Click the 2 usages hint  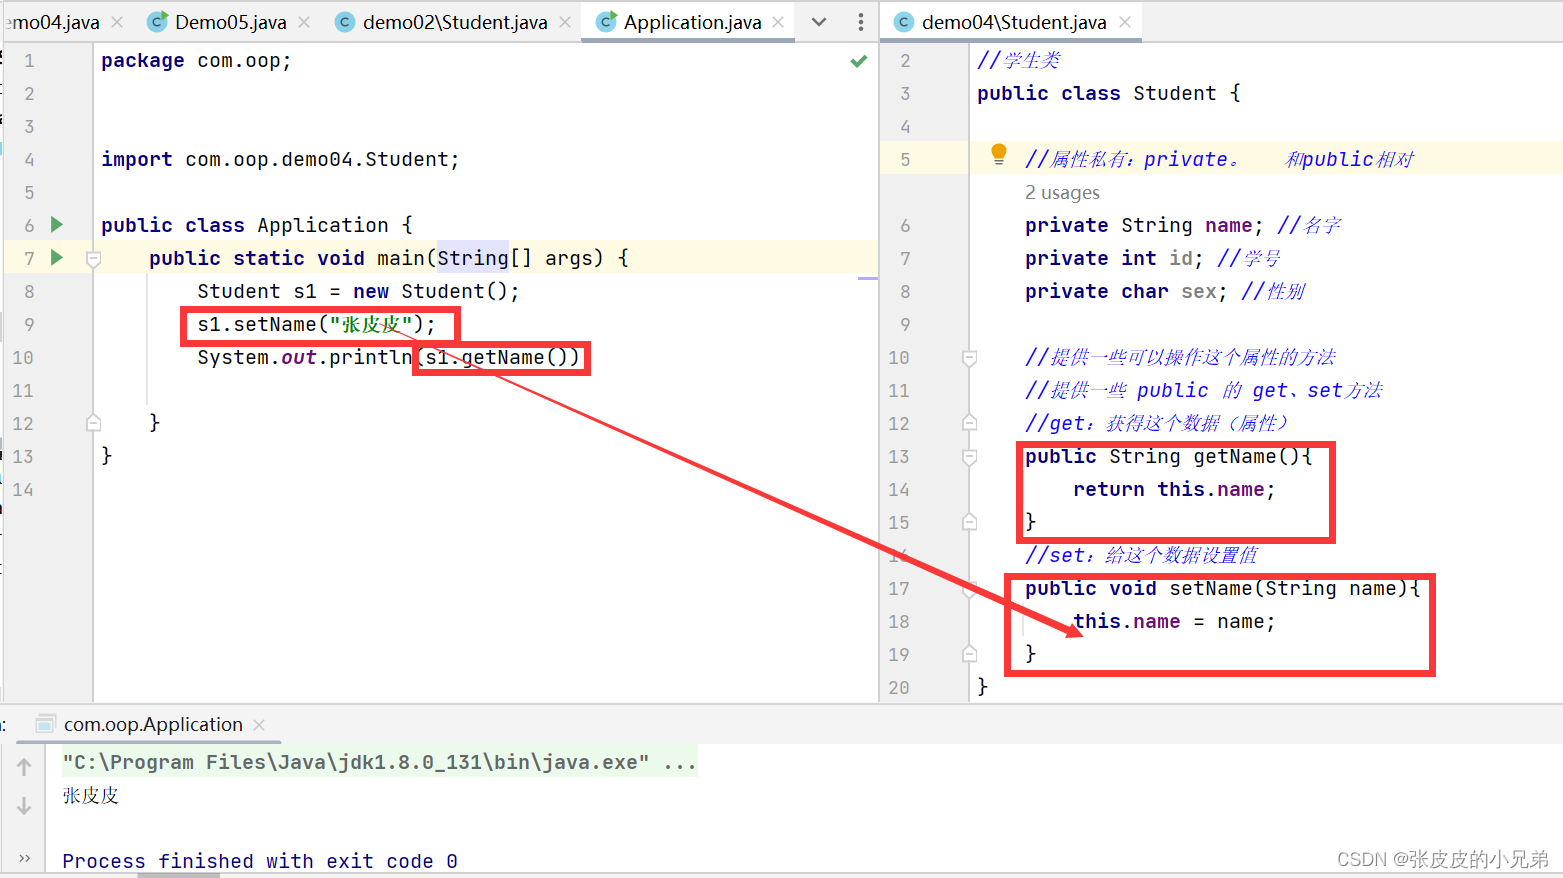pyautogui.click(x=1062, y=192)
